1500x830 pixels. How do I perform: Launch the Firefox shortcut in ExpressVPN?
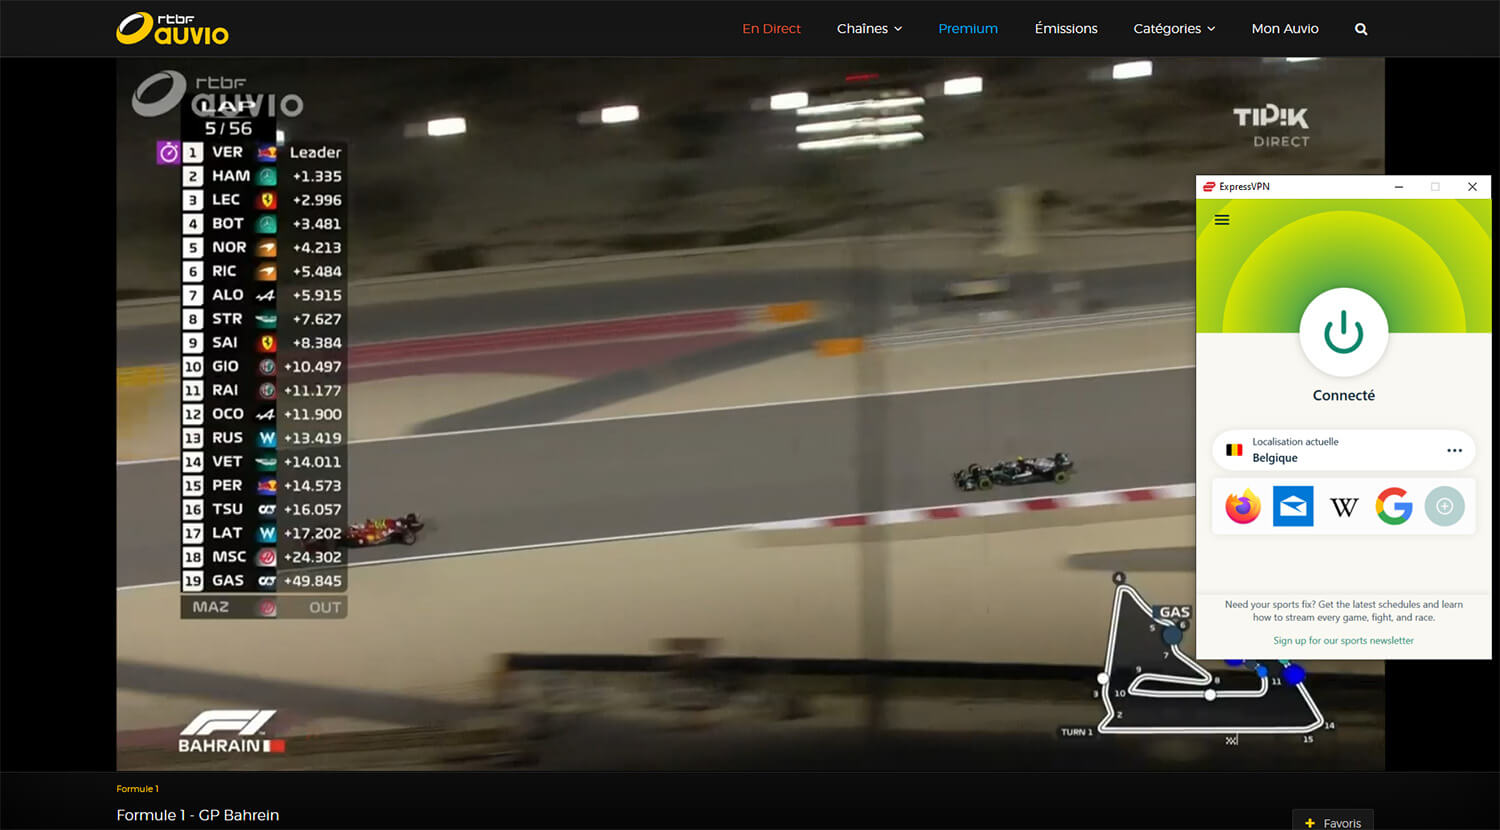pos(1243,507)
